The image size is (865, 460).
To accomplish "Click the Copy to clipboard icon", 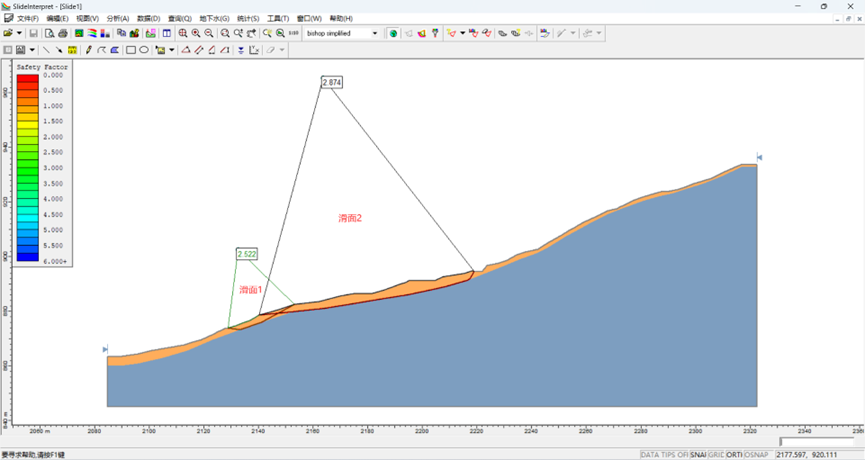I will click(121, 33).
